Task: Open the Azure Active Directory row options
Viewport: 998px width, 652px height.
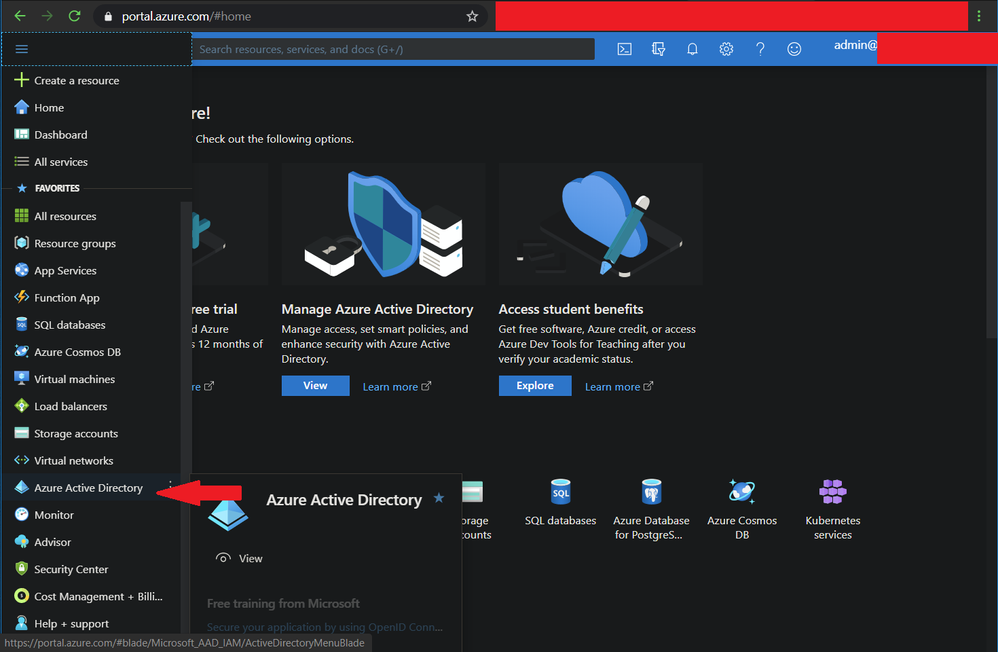Action: 170,485
